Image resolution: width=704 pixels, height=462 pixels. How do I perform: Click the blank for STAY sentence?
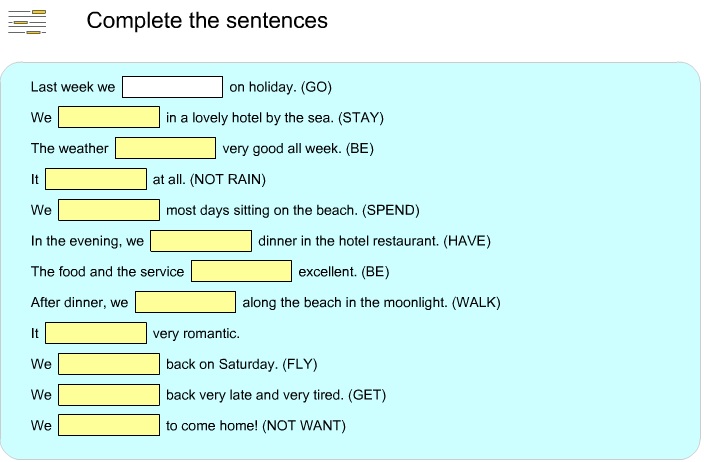[108, 118]
